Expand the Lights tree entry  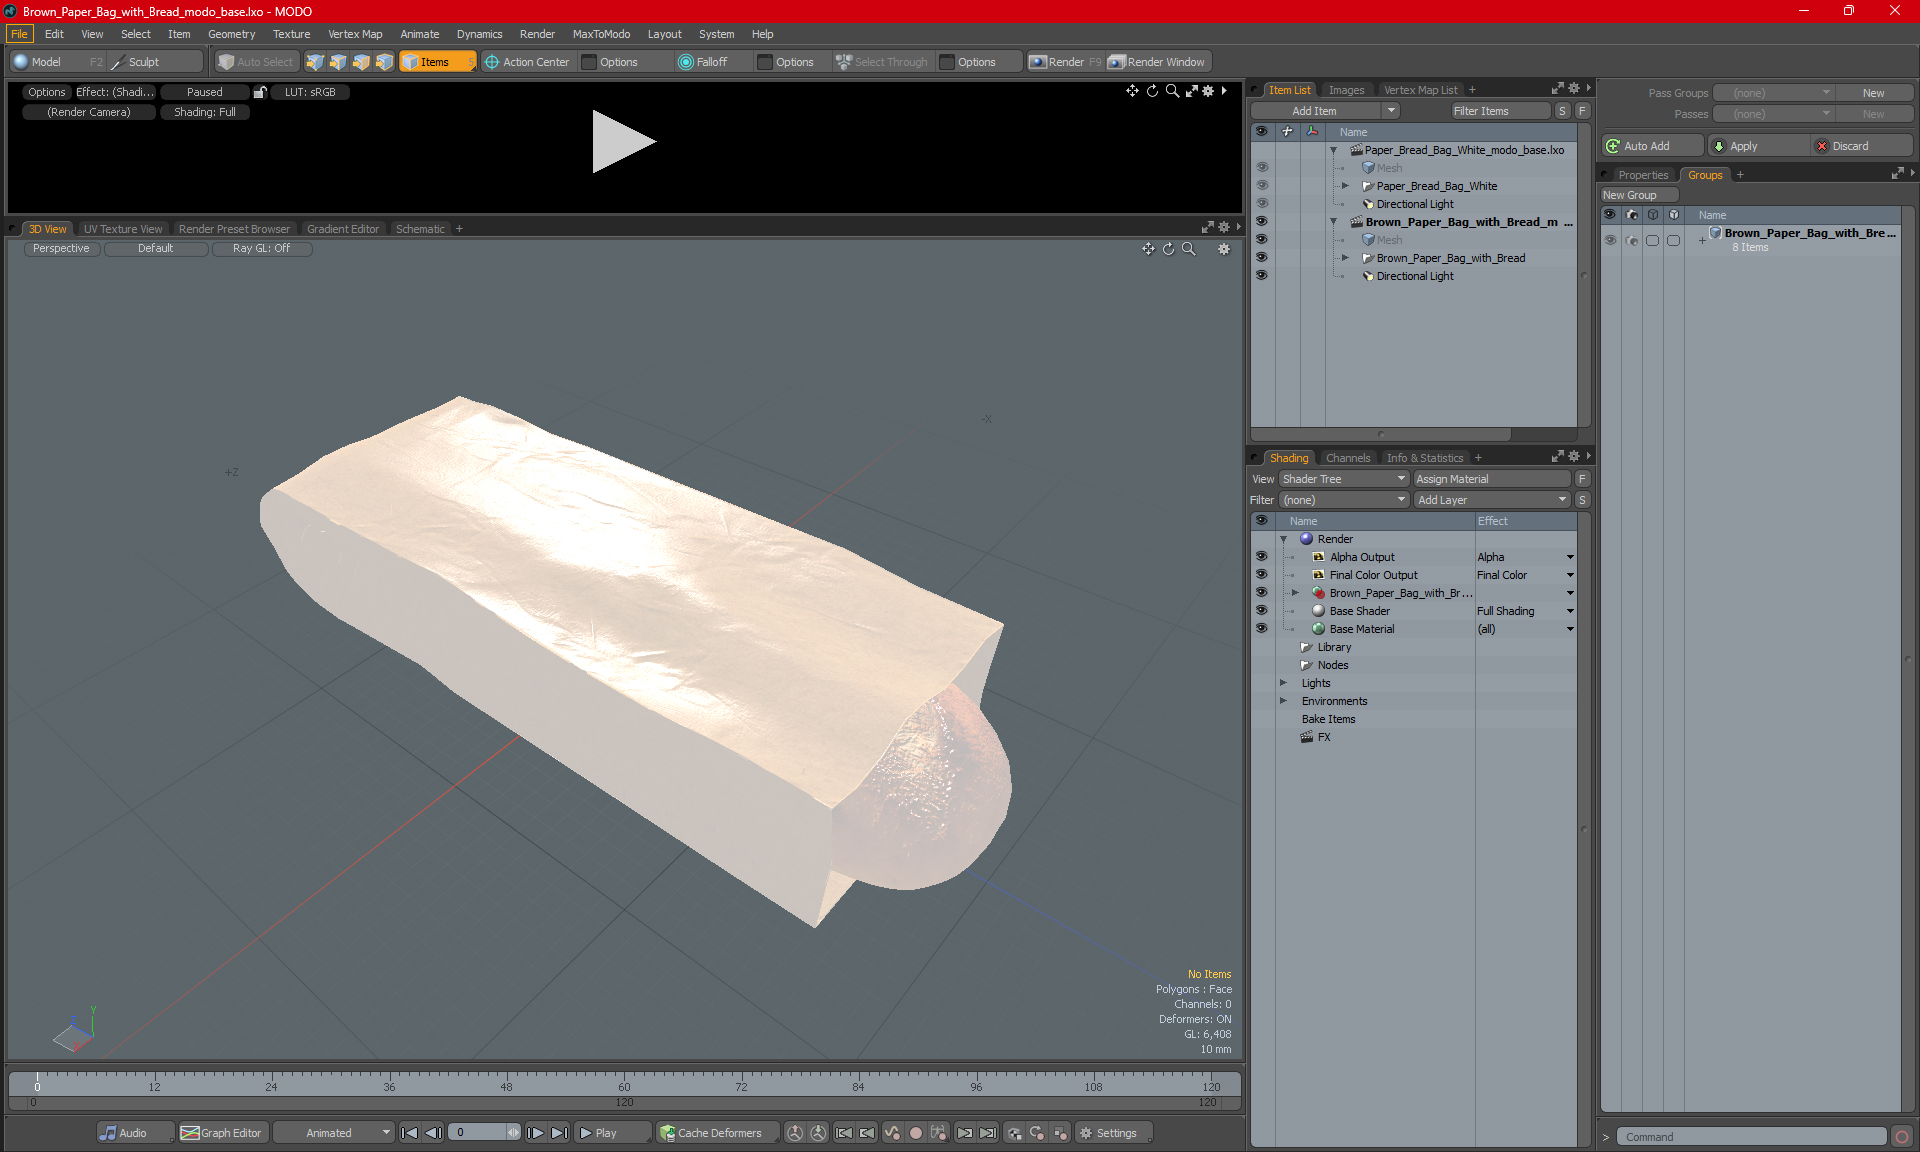[x=1283, y=683]
